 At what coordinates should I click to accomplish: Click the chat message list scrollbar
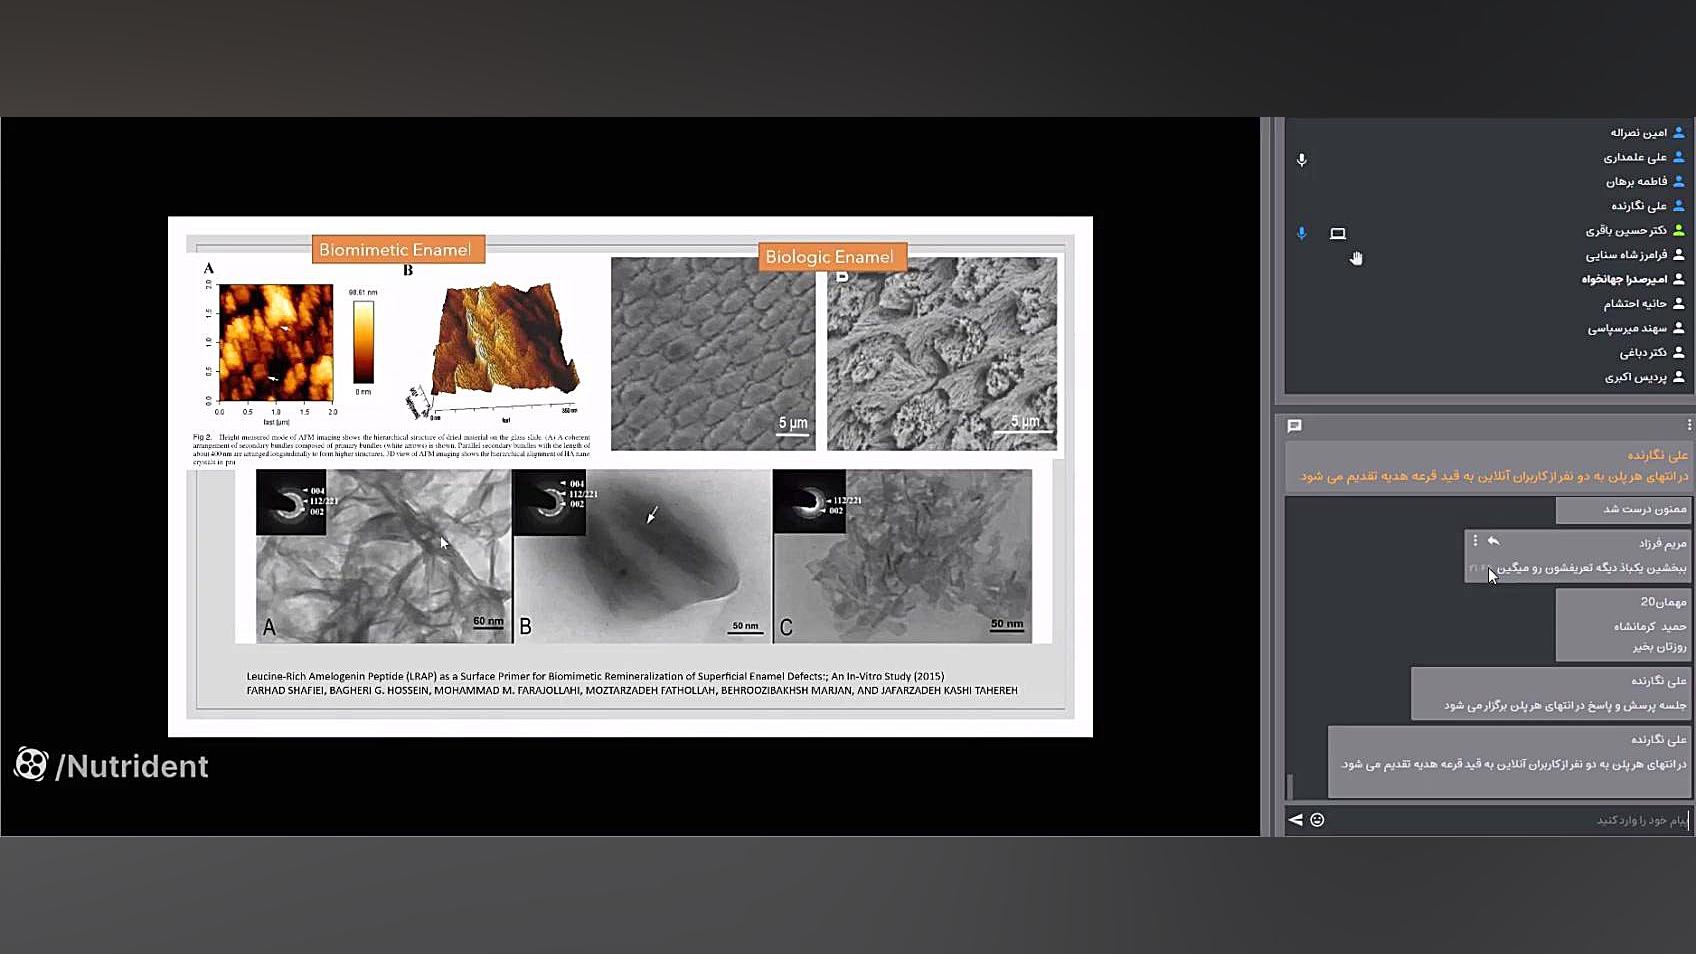point(1290,786)
